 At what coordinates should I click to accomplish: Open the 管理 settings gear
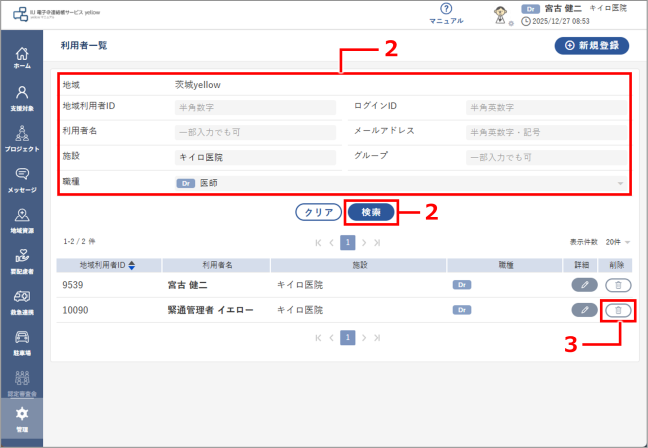pyautogui.click(x=22, y=418)
